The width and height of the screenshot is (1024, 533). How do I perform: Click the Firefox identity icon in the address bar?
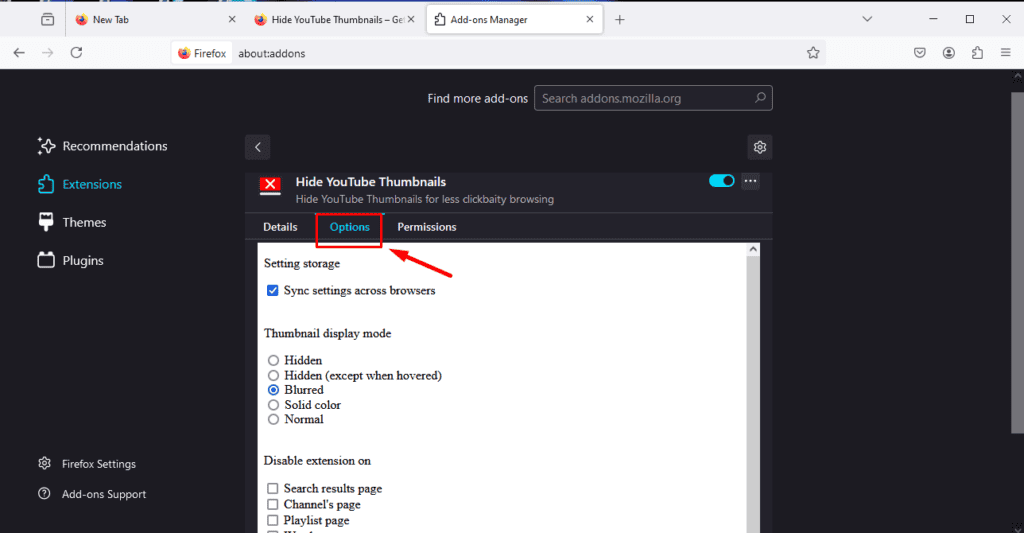click(x=201, y=53)
